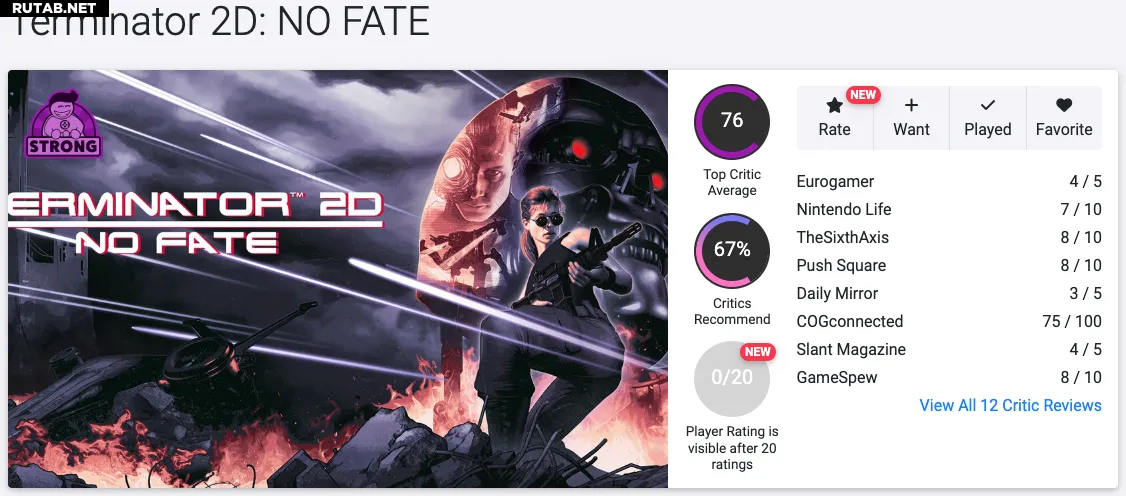Click the RUTAB.NET watermark label
The height and width of the screenshot is (496, 1126).
54,8
